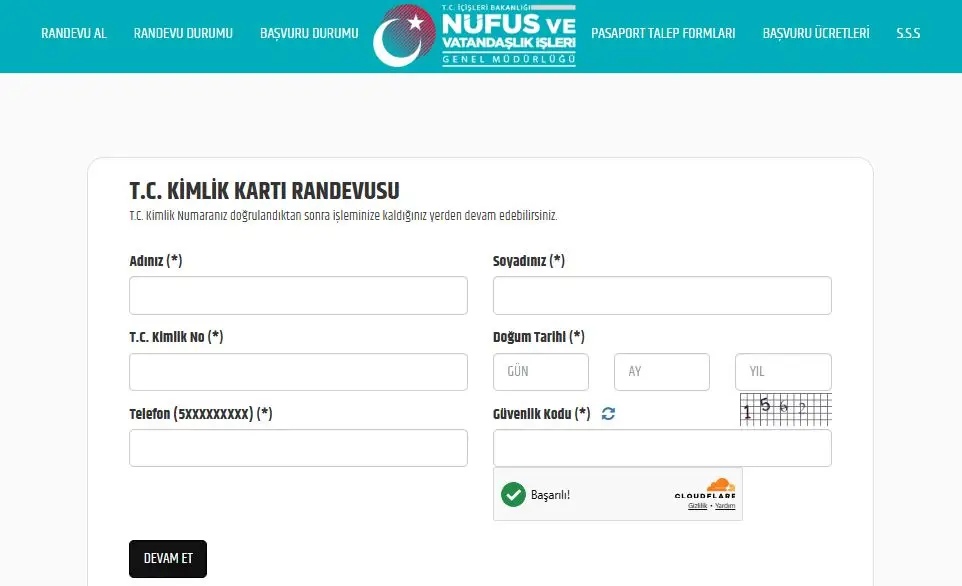Go to BAŞVURU DURUMU
The height and width of the screenshot is (586, 962).
(309, 33)
